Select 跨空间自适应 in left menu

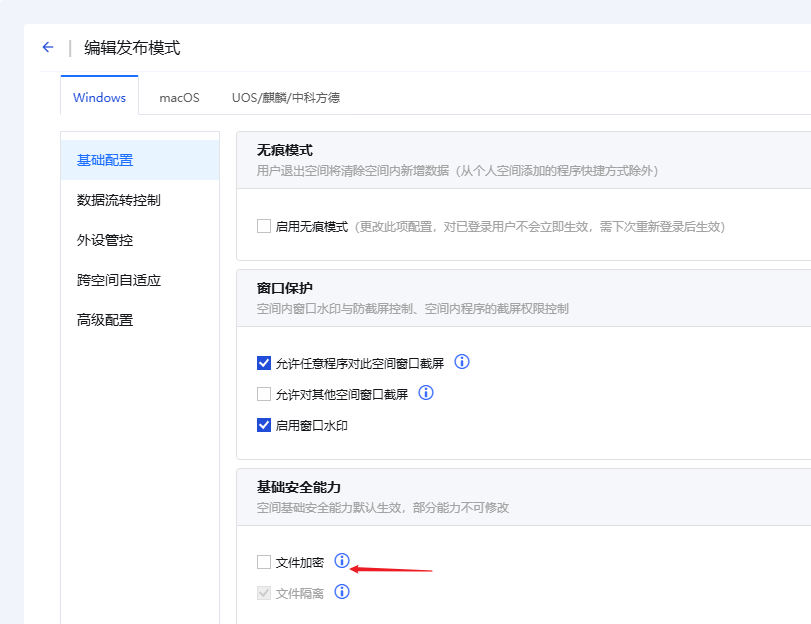coord(118,280)
